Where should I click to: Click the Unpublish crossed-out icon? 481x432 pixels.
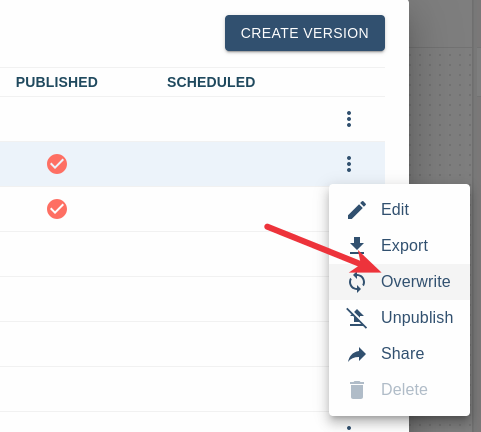(x=357, y=318)
